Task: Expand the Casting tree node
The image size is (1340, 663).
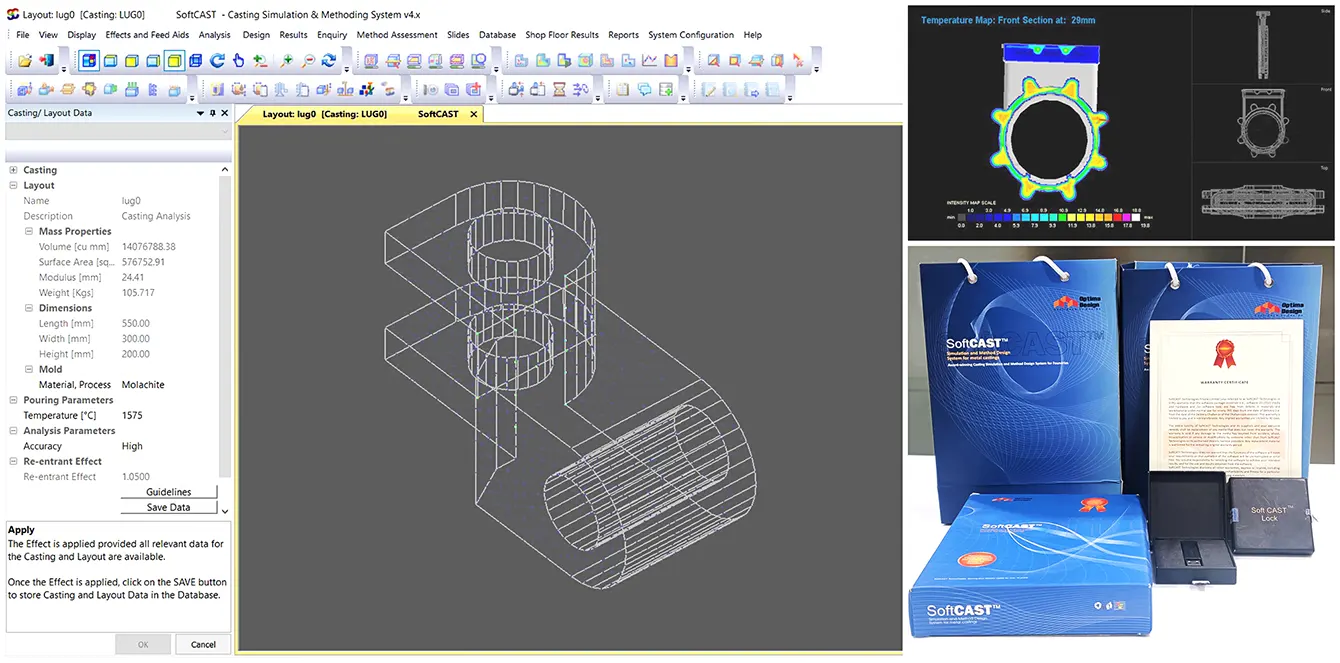Action: 13,170
